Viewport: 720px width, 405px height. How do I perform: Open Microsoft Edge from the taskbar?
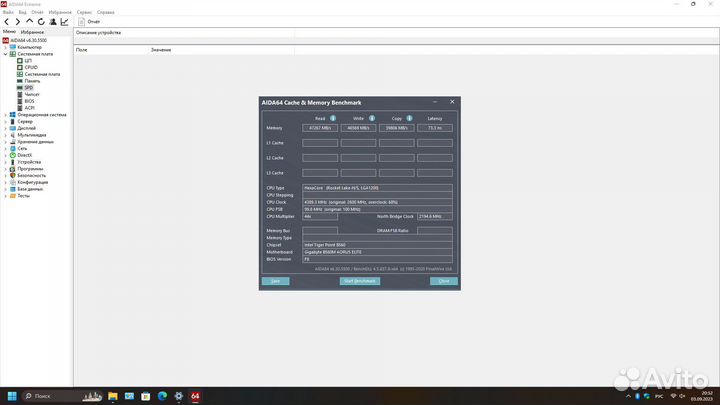pyautogui.click(x=162, y=396)
